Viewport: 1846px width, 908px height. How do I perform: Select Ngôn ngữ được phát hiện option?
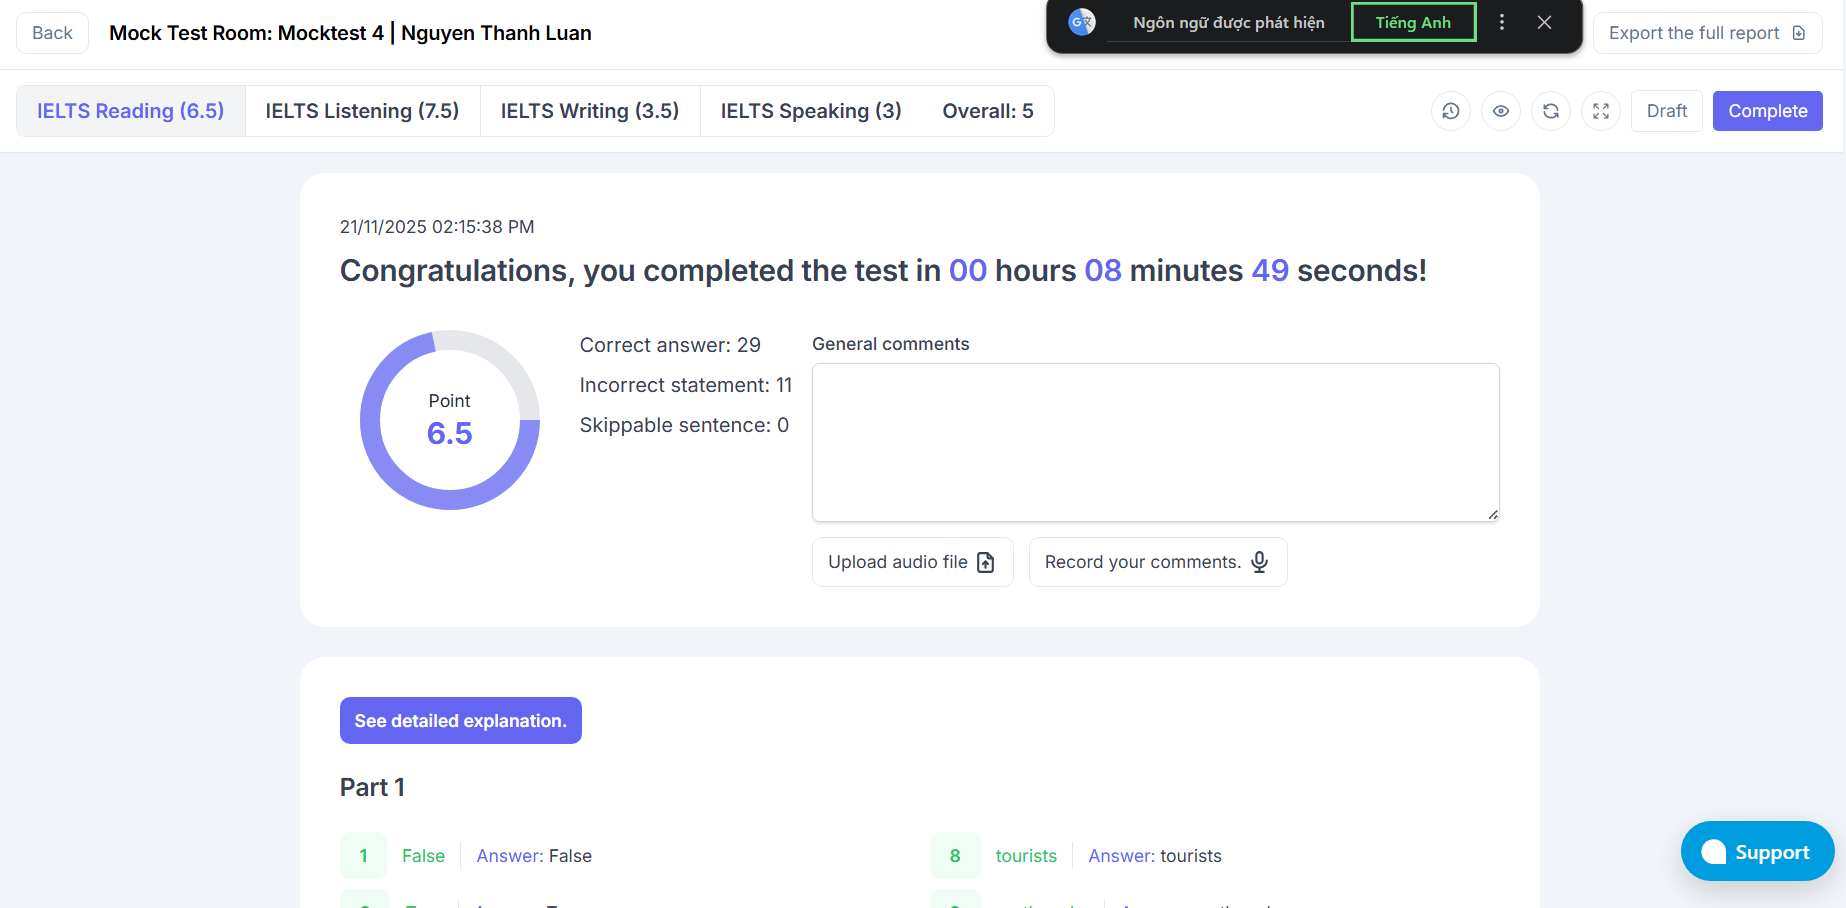(x=1229, y=22)
